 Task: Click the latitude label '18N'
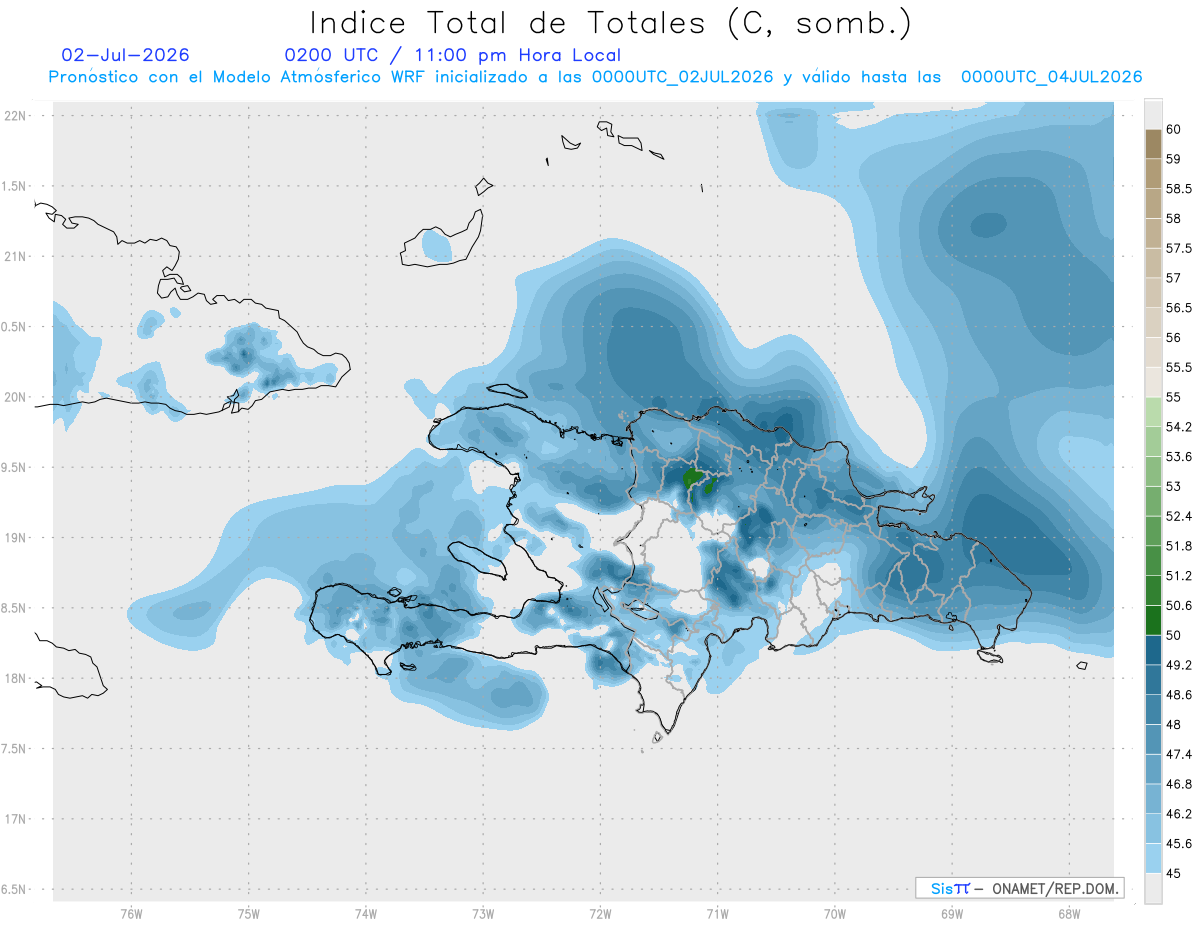(x=14, y=679)
